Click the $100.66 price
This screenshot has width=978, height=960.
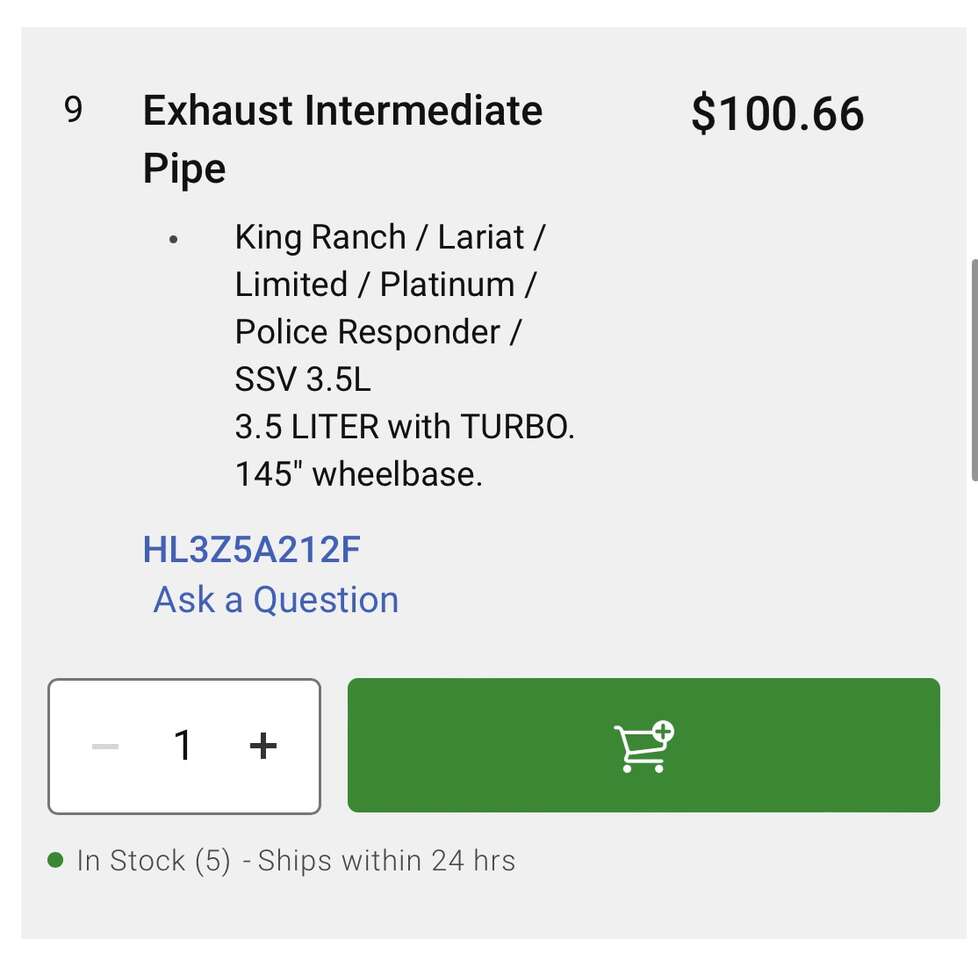[x=777, y=114]
